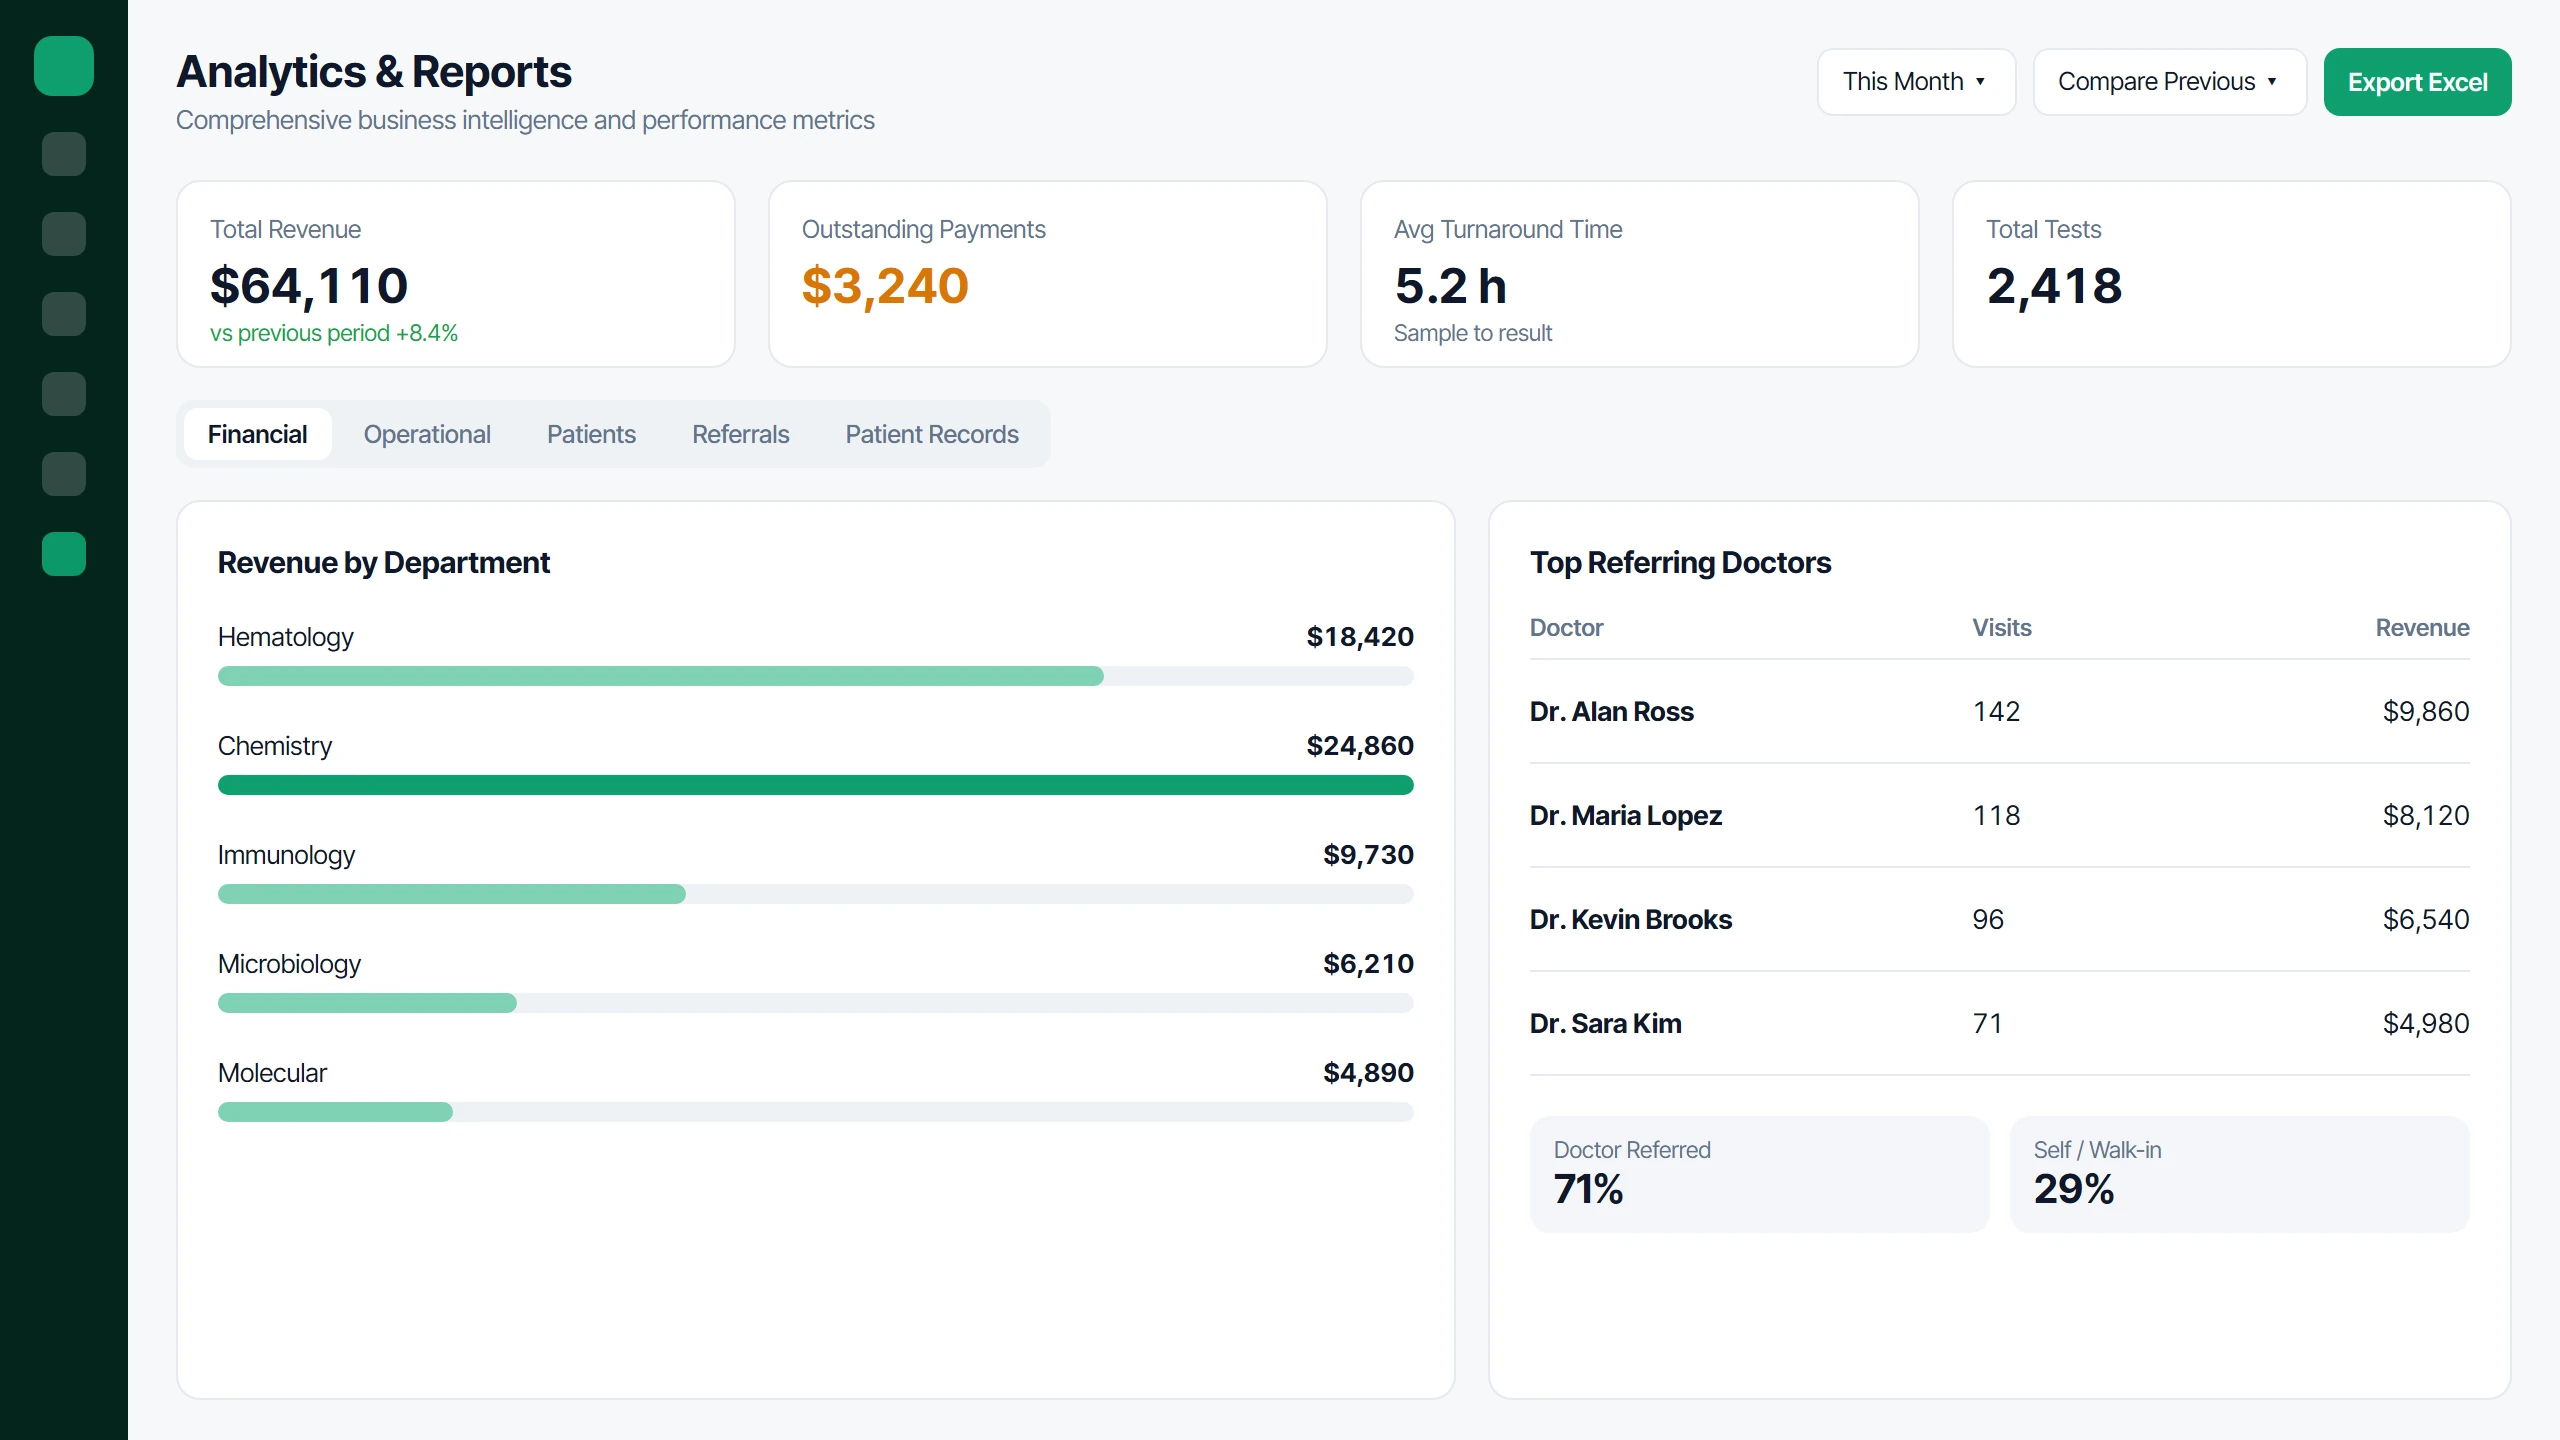
Task: Click the $6,540 revenue cell
Action: tap(2426, 920)
